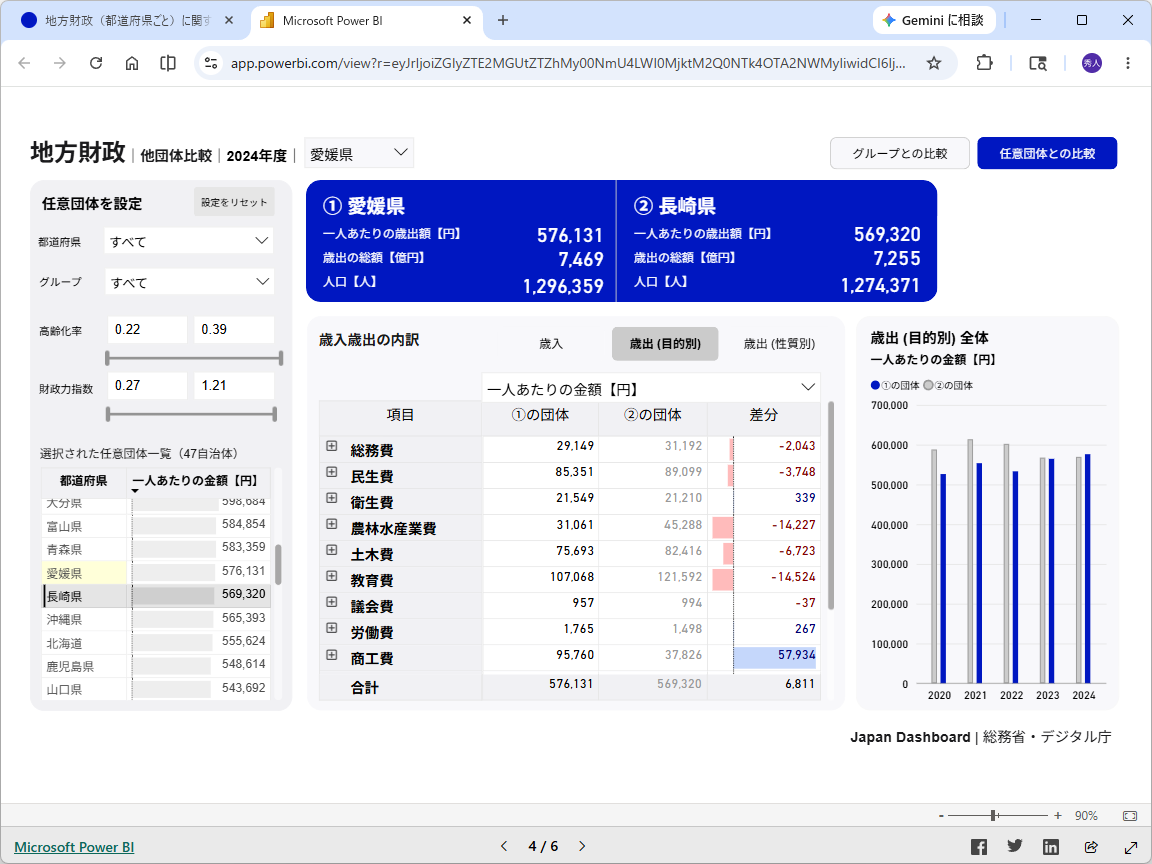Screen dimensions: 1152x864
Task: Click the address bar URL
Action: tap(567, 63)
